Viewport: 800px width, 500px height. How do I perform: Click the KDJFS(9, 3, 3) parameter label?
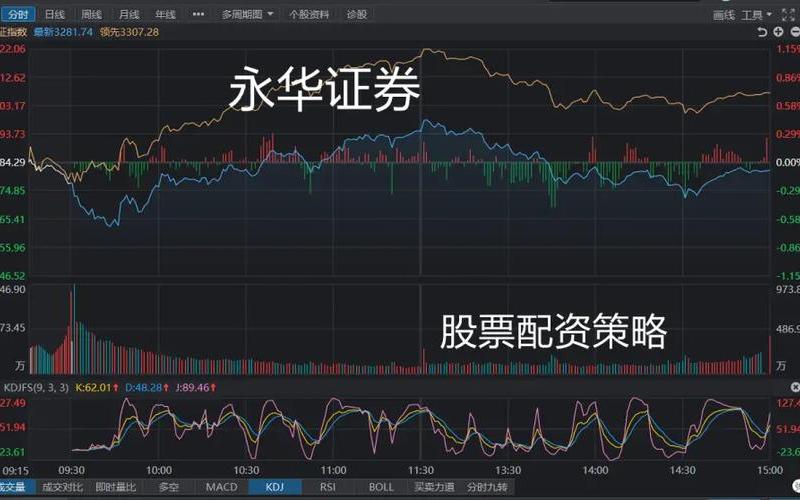(36, 388)
